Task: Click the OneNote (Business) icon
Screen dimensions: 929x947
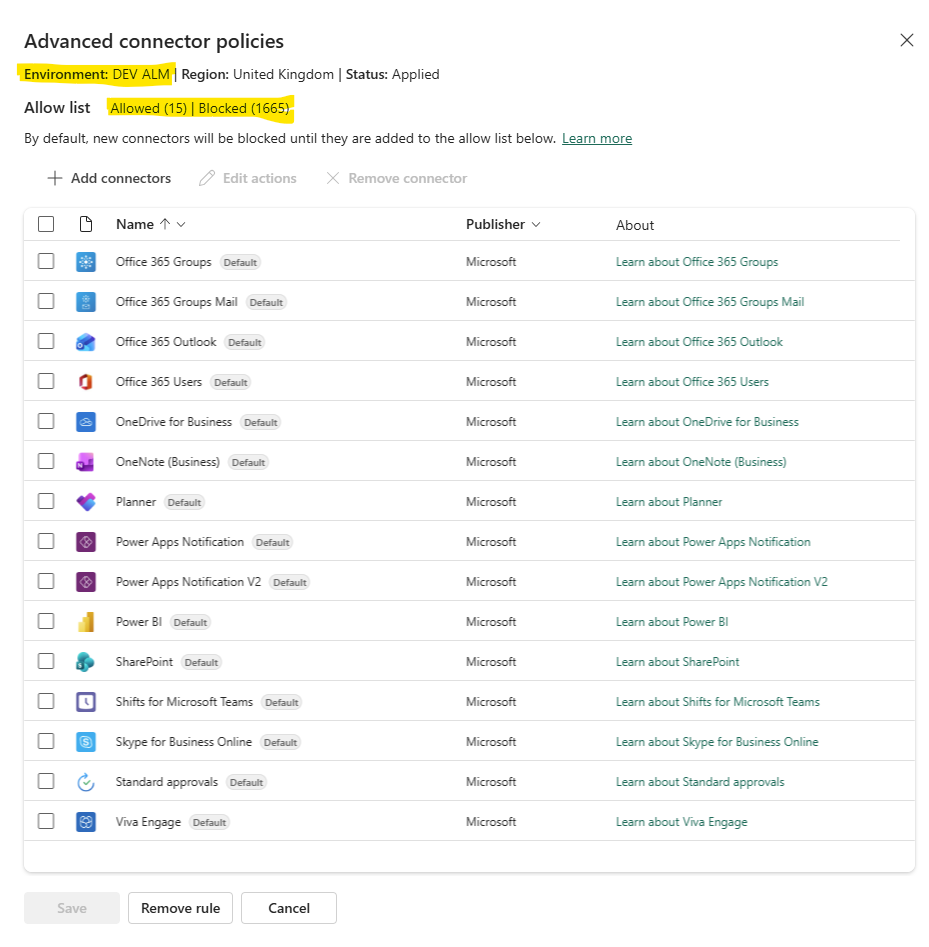Action: click(x=86, y=461)
